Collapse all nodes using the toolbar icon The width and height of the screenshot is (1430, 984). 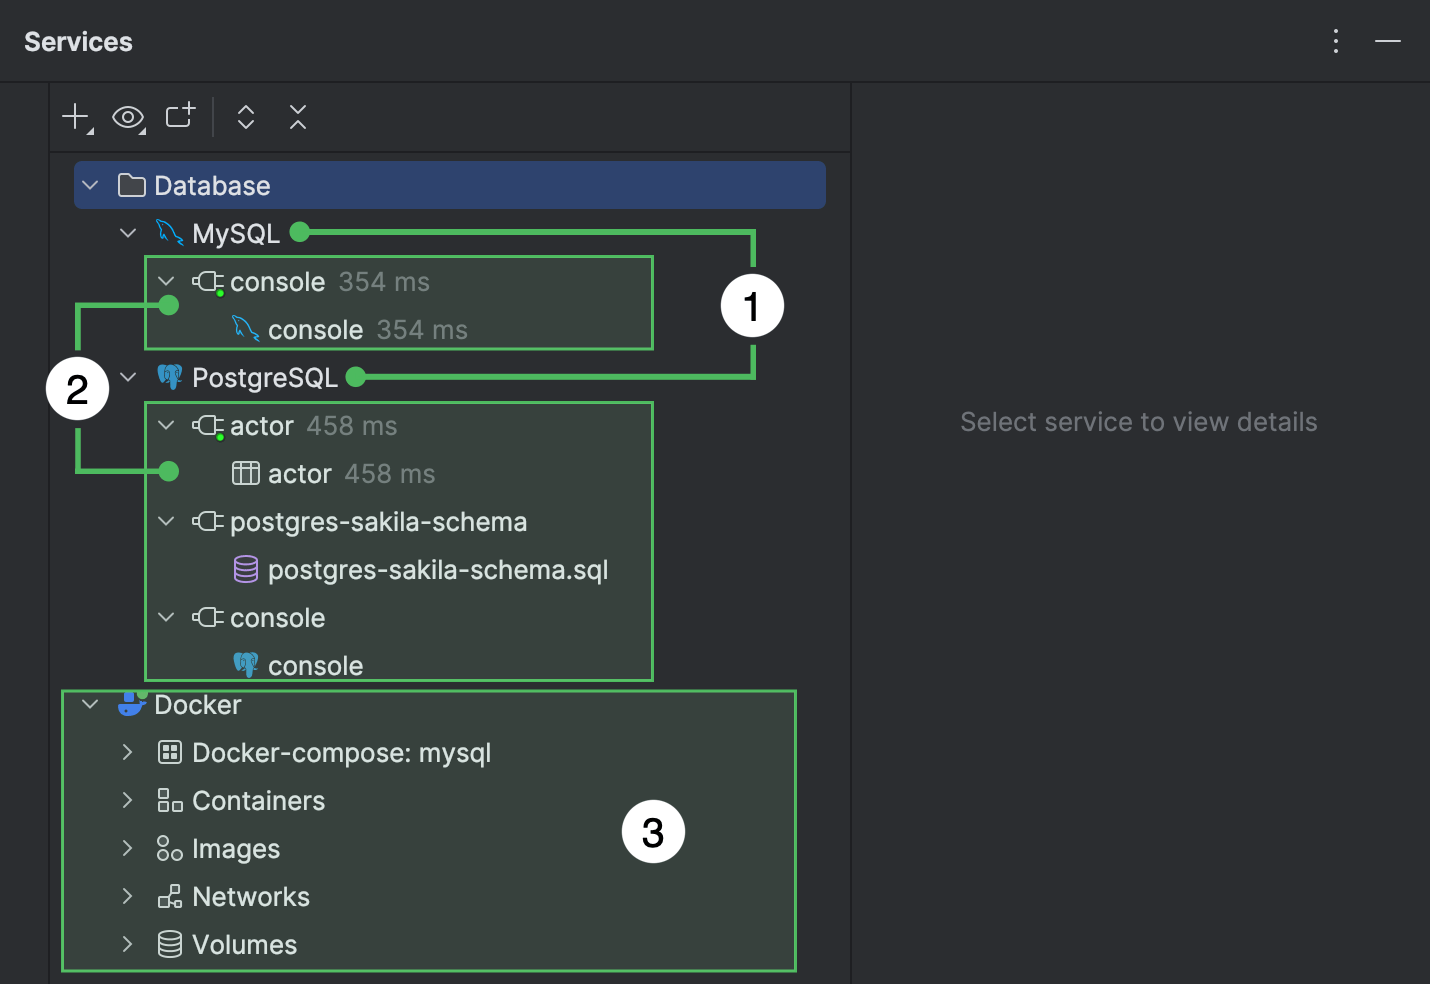[297, 117]
